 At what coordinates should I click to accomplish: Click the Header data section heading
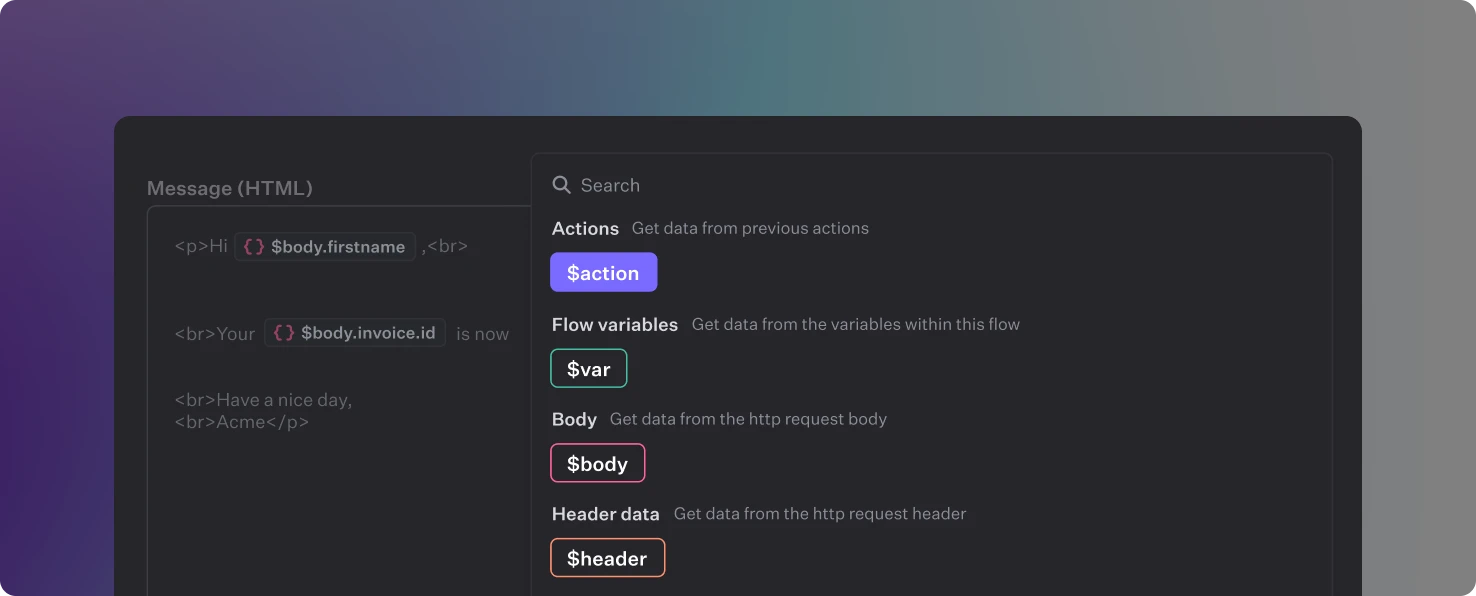click(x=605, y=513)
